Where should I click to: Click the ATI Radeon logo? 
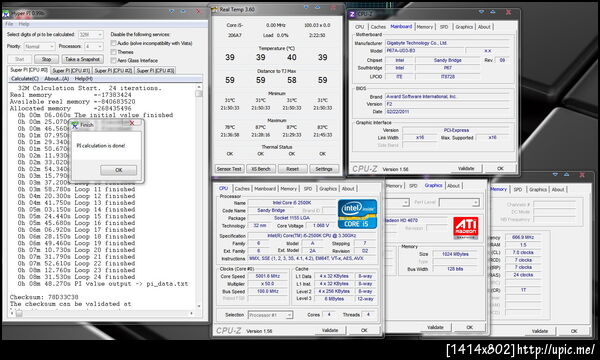[465, 228]
